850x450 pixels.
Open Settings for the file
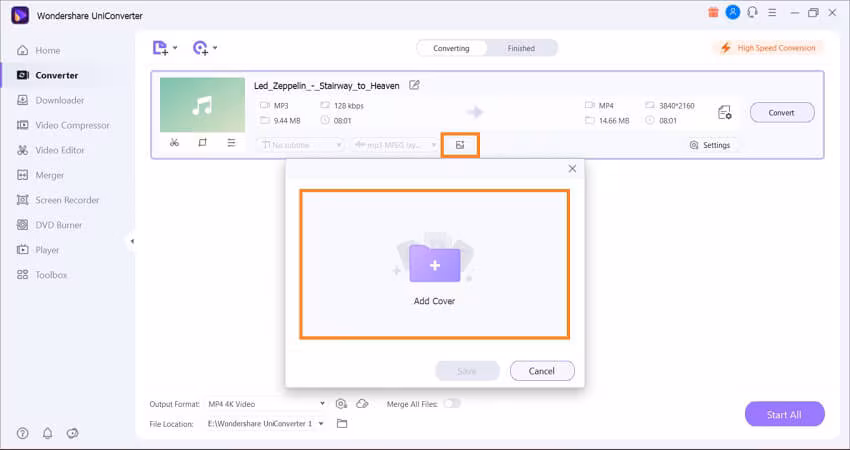pos(710,145)
